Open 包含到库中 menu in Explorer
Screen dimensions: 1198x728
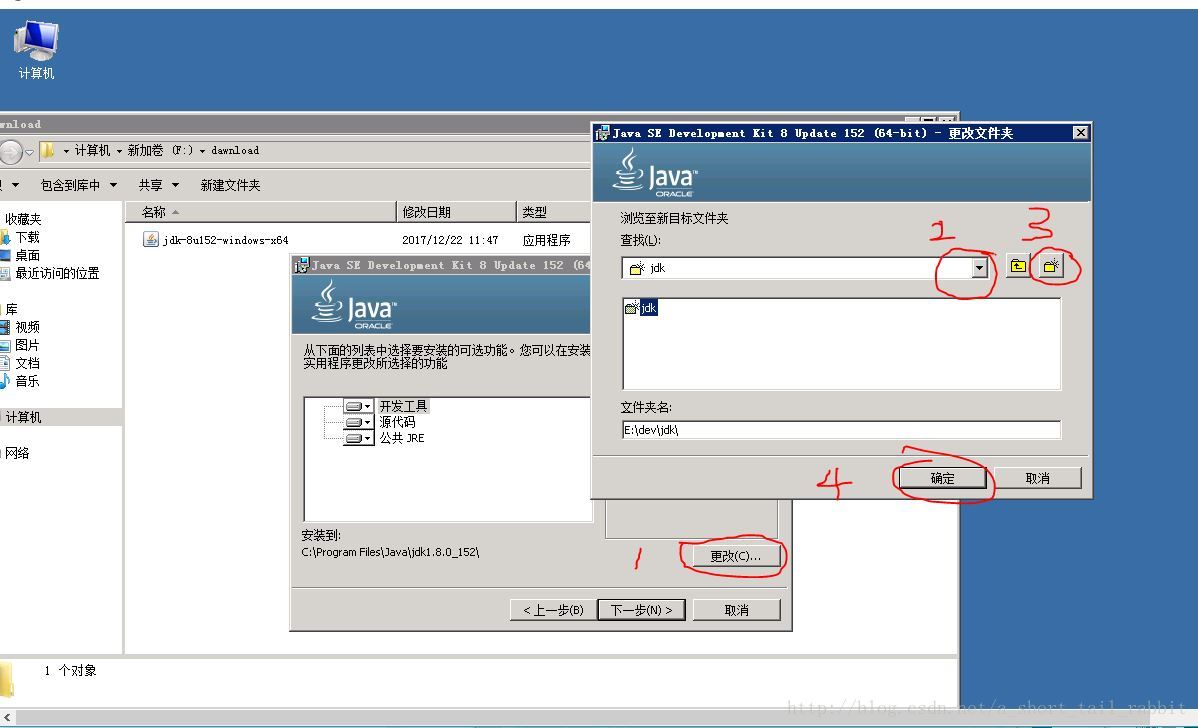(79, 185)
